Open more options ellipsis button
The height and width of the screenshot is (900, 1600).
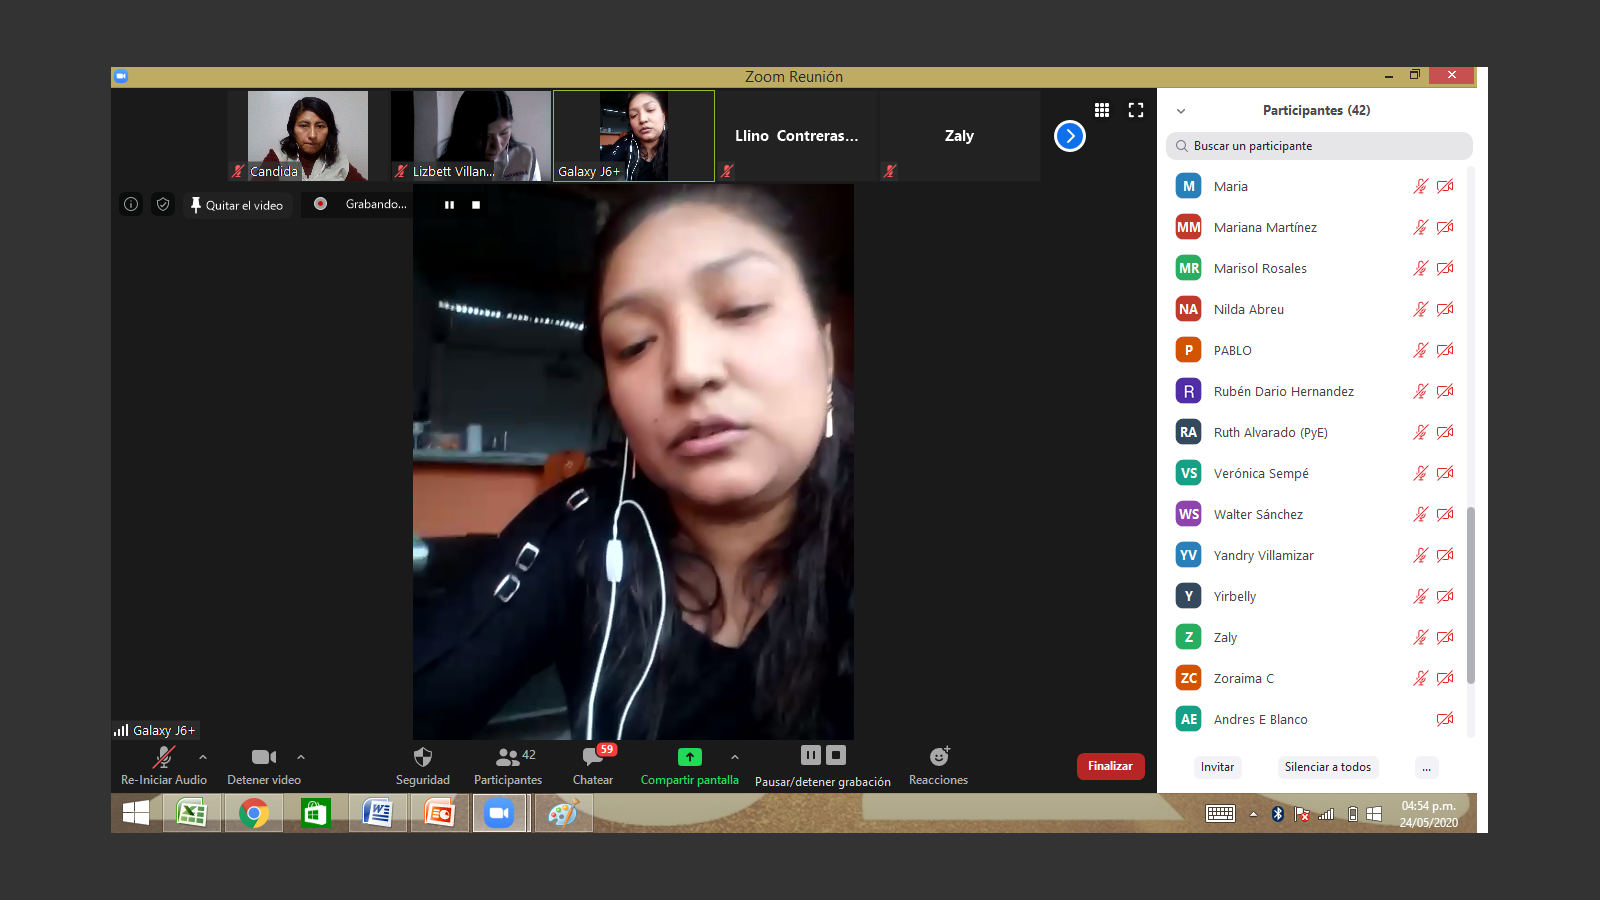tap(1427, 767)
